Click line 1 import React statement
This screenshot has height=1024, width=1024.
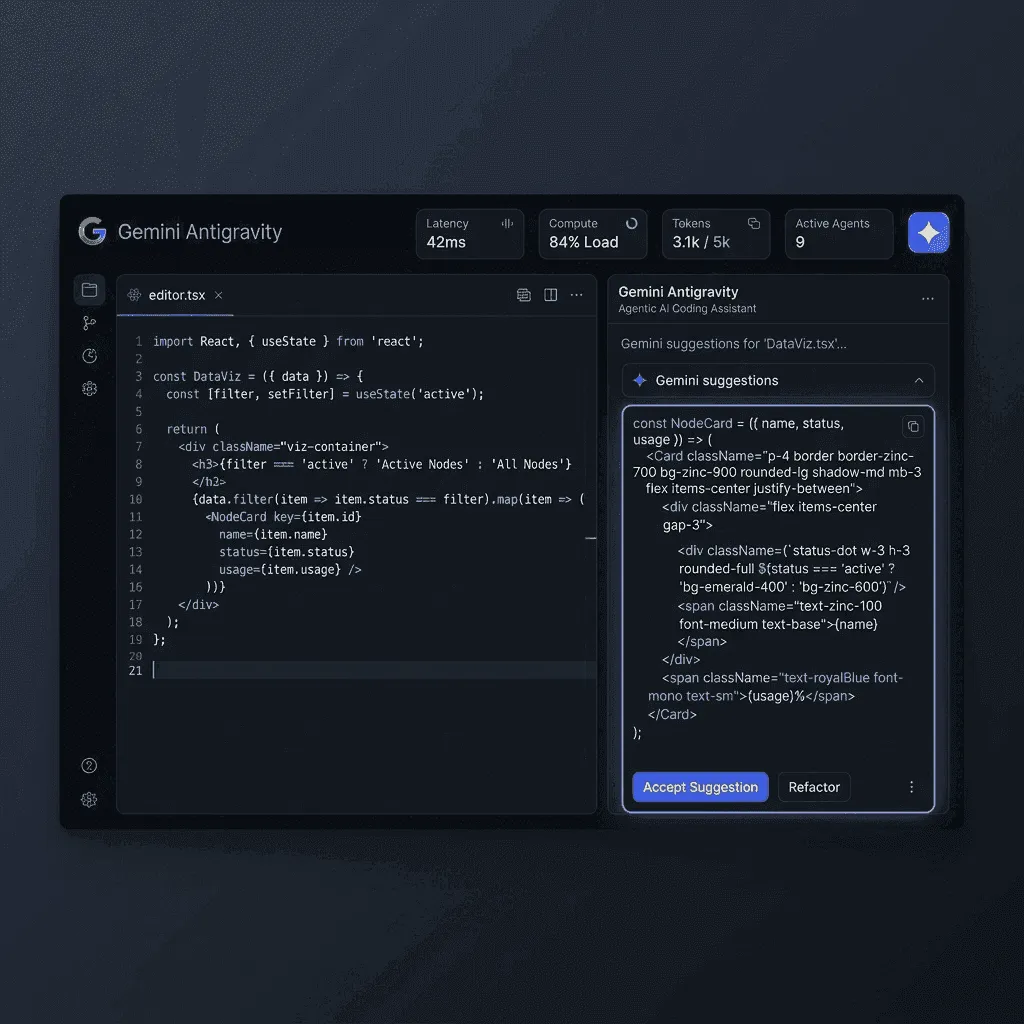[288, 342]
